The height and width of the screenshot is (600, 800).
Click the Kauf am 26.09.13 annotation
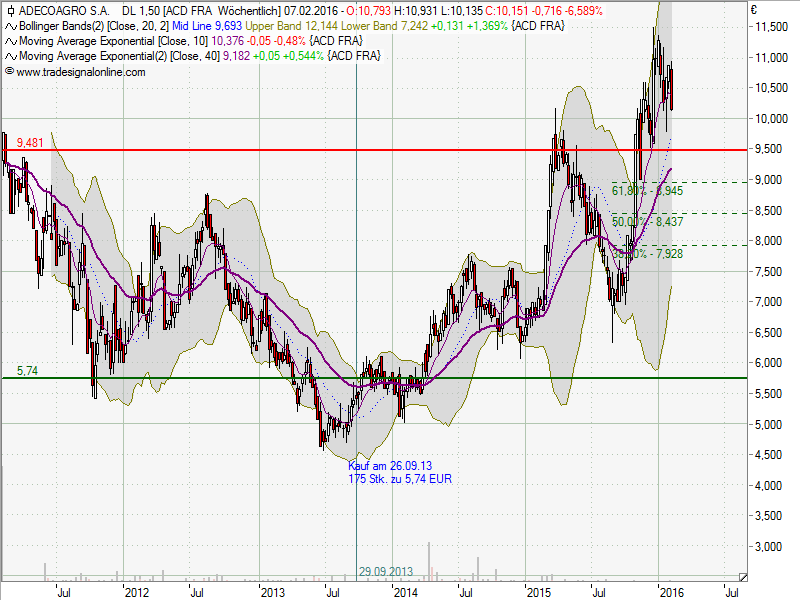tap(390, 466)
